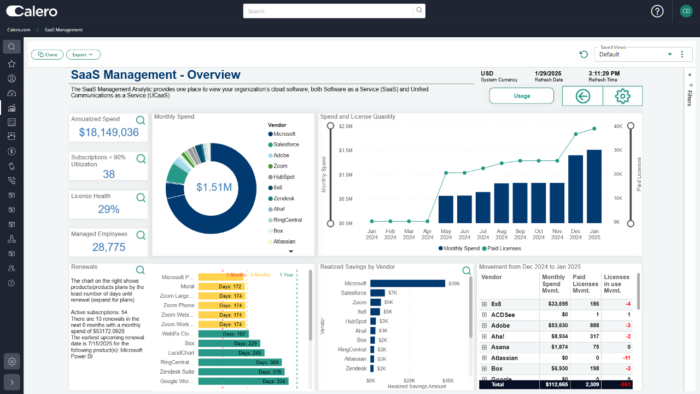Click the Realized Savings chart scrollbar
Image resolution: width=700 pixels, height=394 pixels.
tap(470, 307)
